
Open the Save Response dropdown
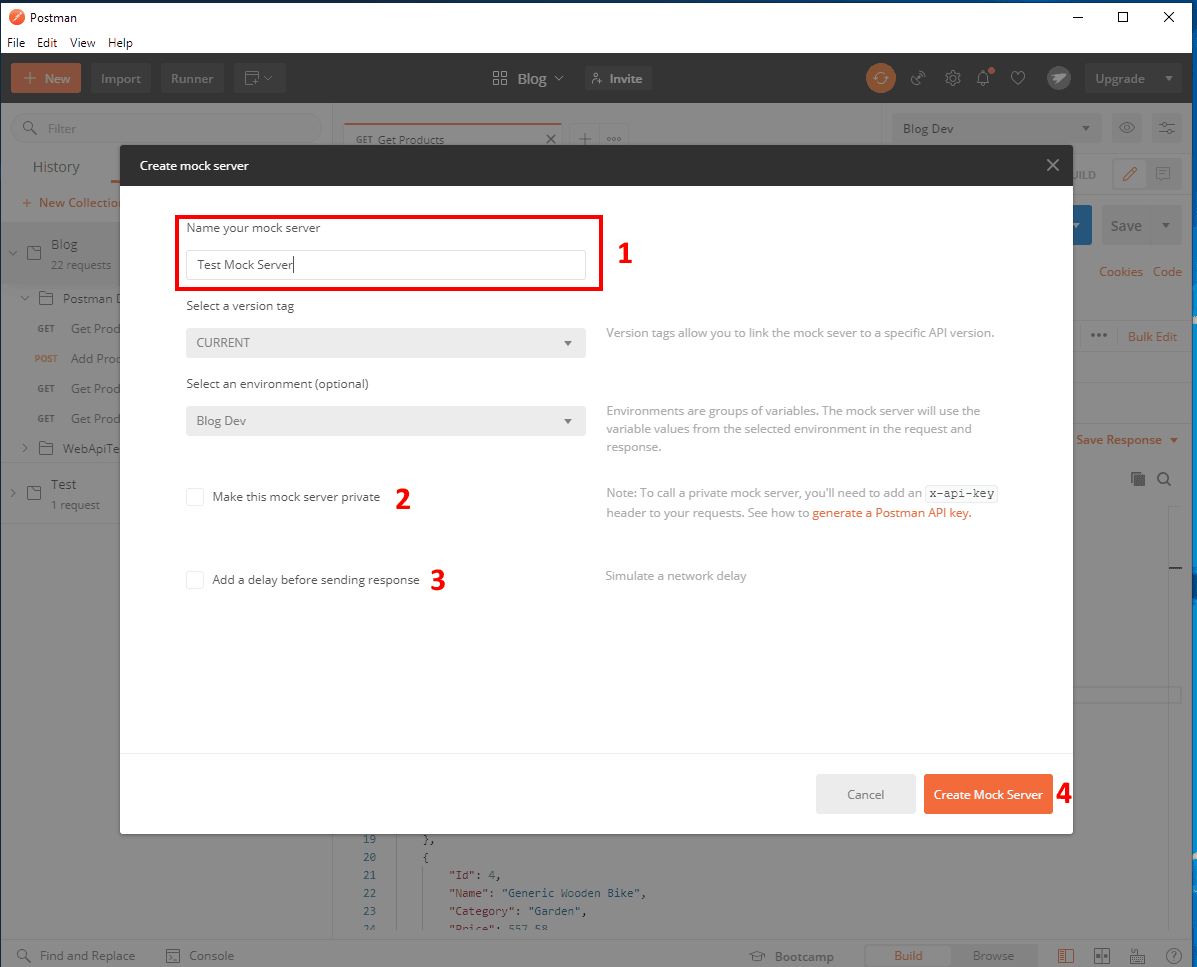pos(1128,440)
